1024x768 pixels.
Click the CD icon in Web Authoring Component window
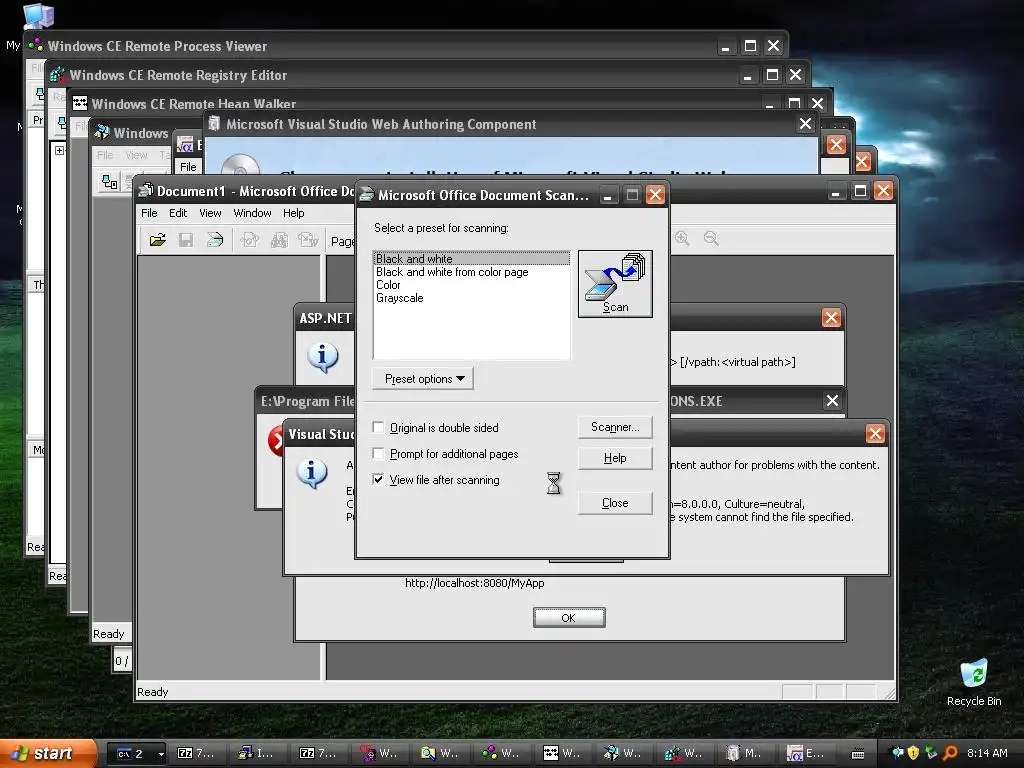241,165
